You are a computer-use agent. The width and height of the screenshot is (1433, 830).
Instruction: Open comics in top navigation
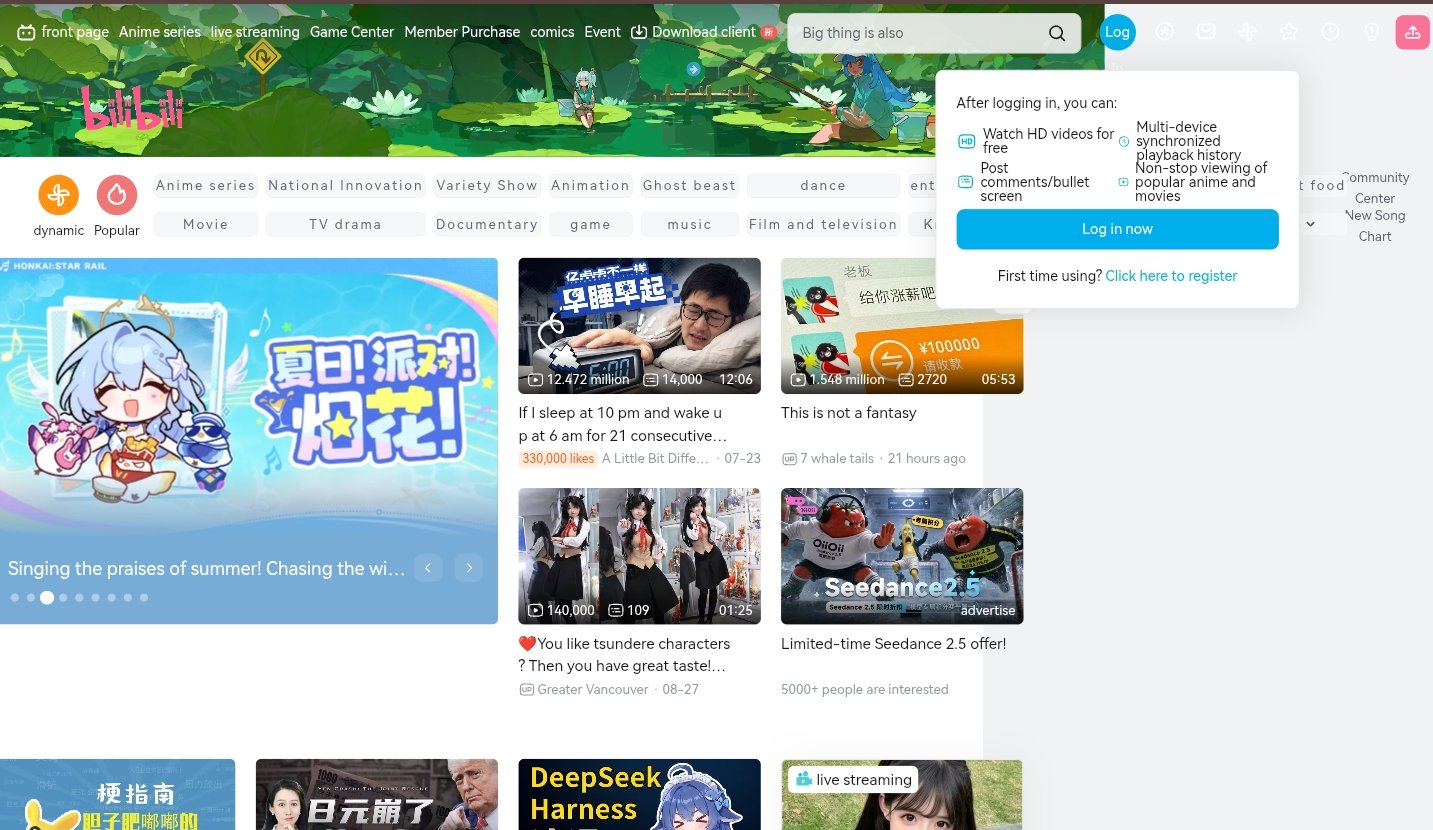[x=552, y=32]
